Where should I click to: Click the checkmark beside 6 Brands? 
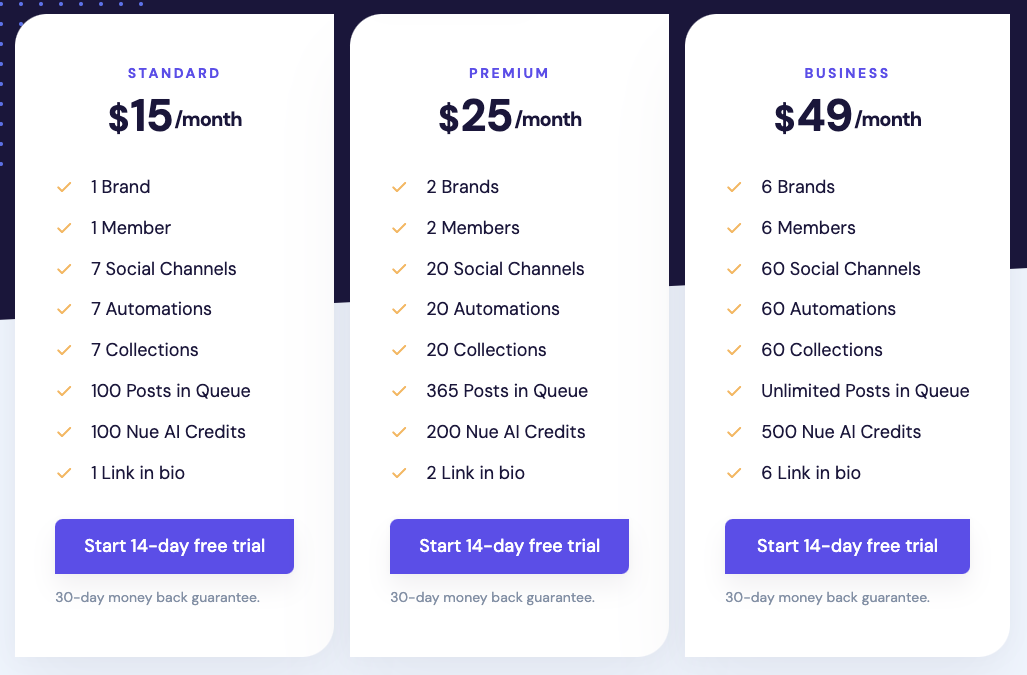(734, 187)
